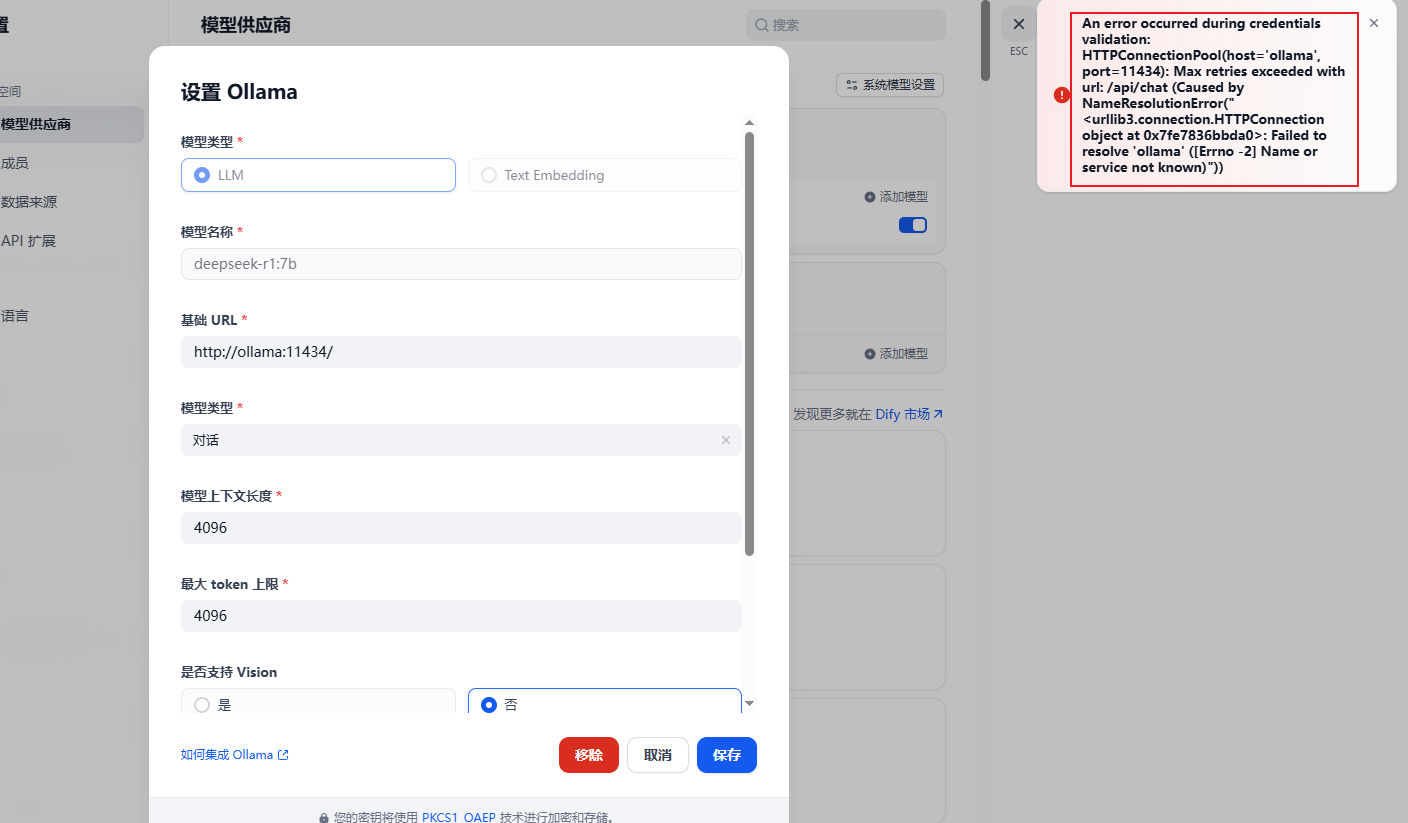The image size is (1408, 823).
Task: Choose 否 for Vision support
Action: [605, 702]
